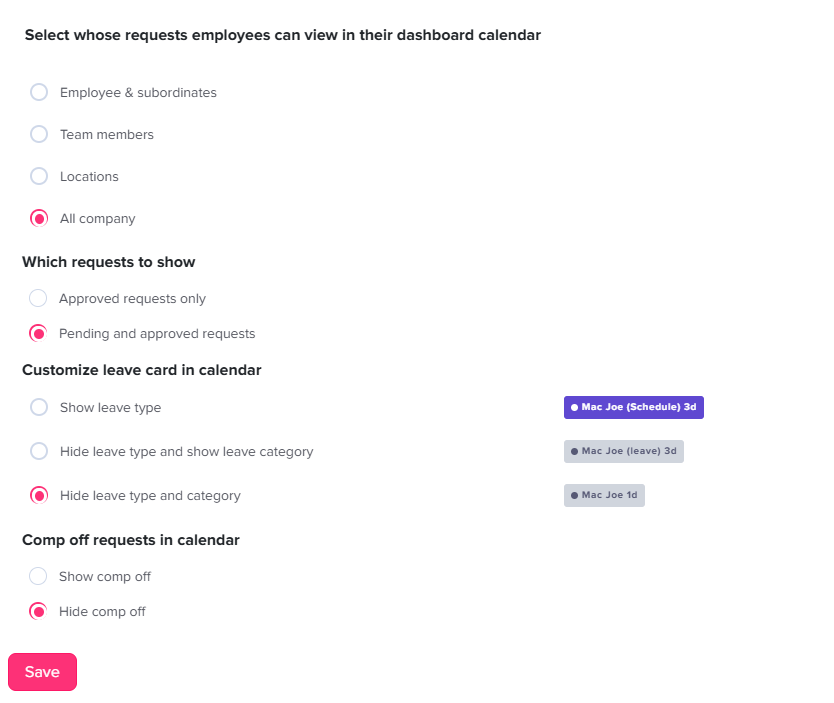Select Hide leave type and show leave category

point(39,451)
